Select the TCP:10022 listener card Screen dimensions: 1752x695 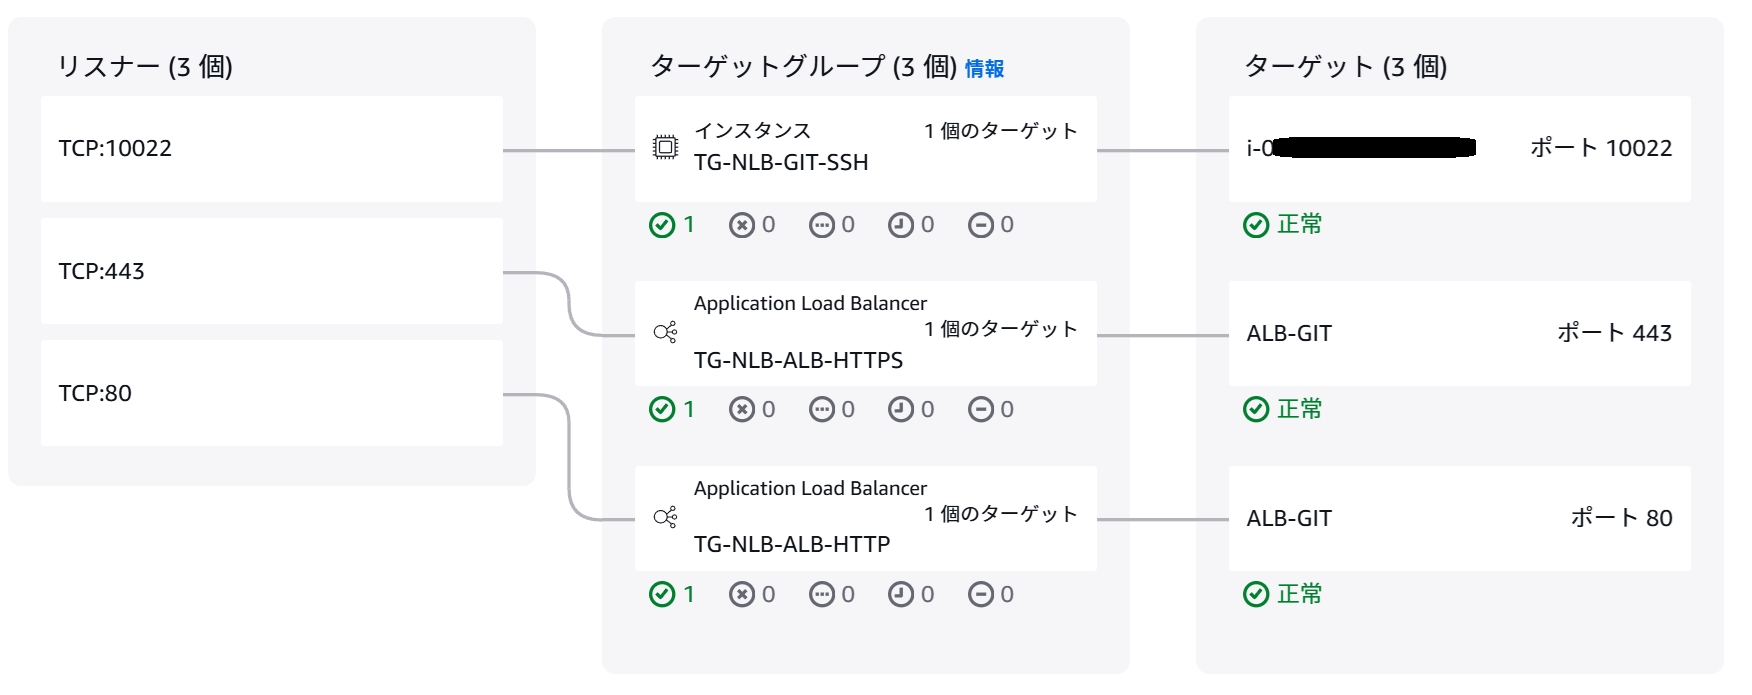[271, 149]
